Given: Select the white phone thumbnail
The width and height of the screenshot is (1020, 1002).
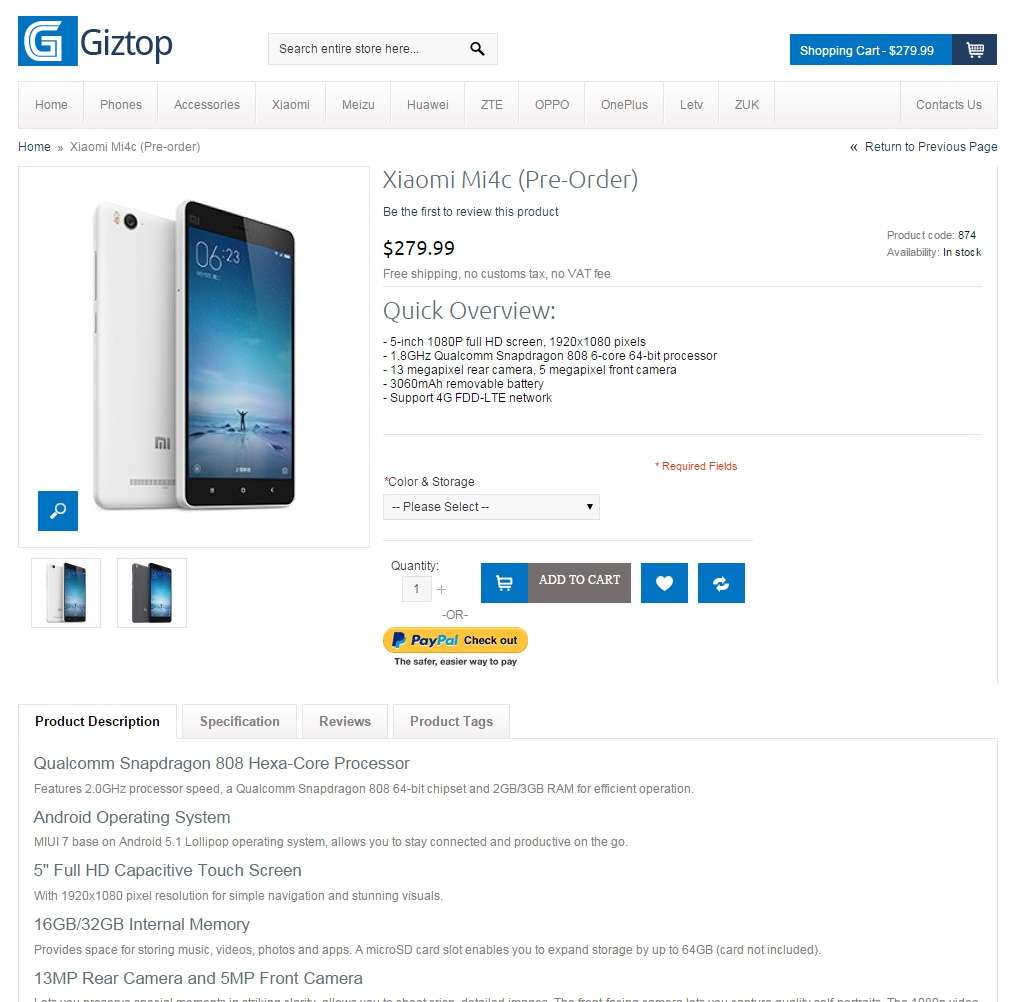Looking at the screenshot, I should pos(66,593).
